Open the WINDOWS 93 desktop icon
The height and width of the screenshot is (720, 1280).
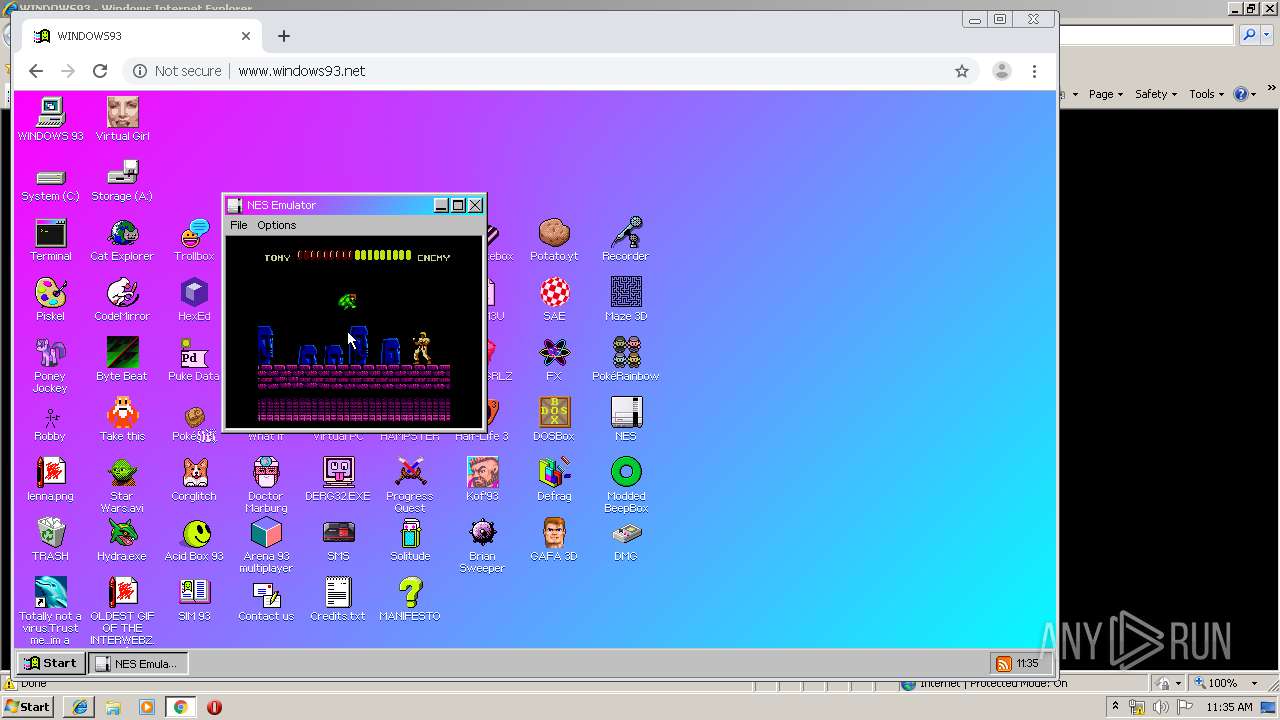point(50,119)
